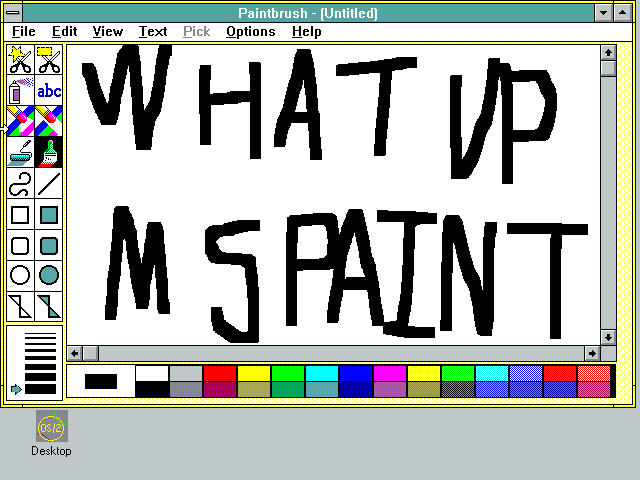
Task: Click the left arrow of horizontal scrollbar
Action: click(x=74, y=353)
